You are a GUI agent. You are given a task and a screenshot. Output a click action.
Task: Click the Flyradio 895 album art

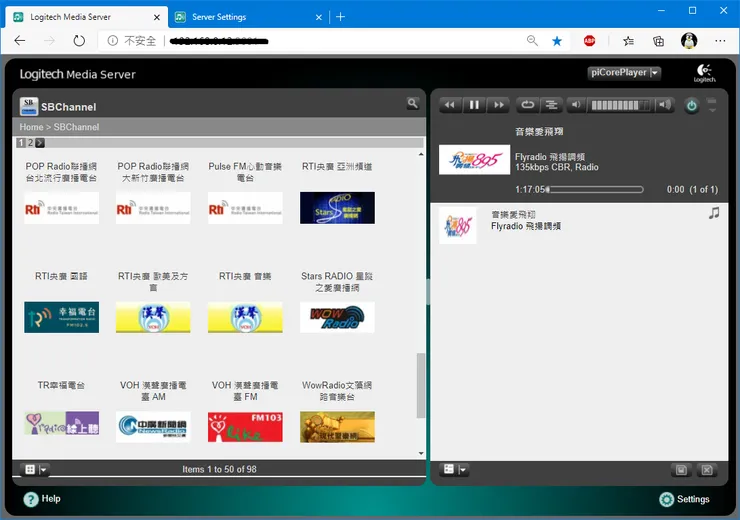tap(474, 160)
